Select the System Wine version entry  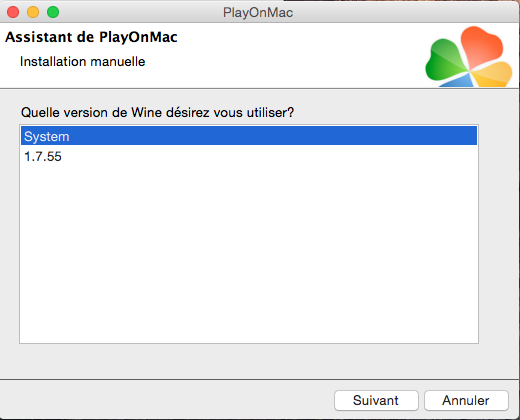(x=249, y=136)
